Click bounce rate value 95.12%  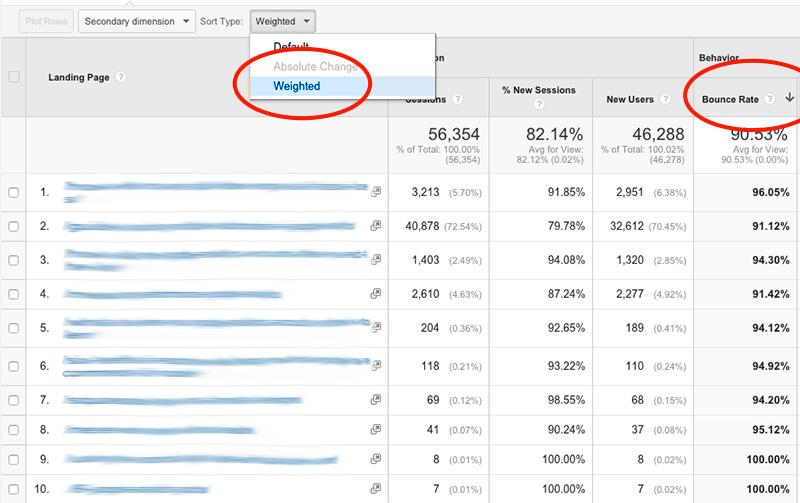[770, 430]
